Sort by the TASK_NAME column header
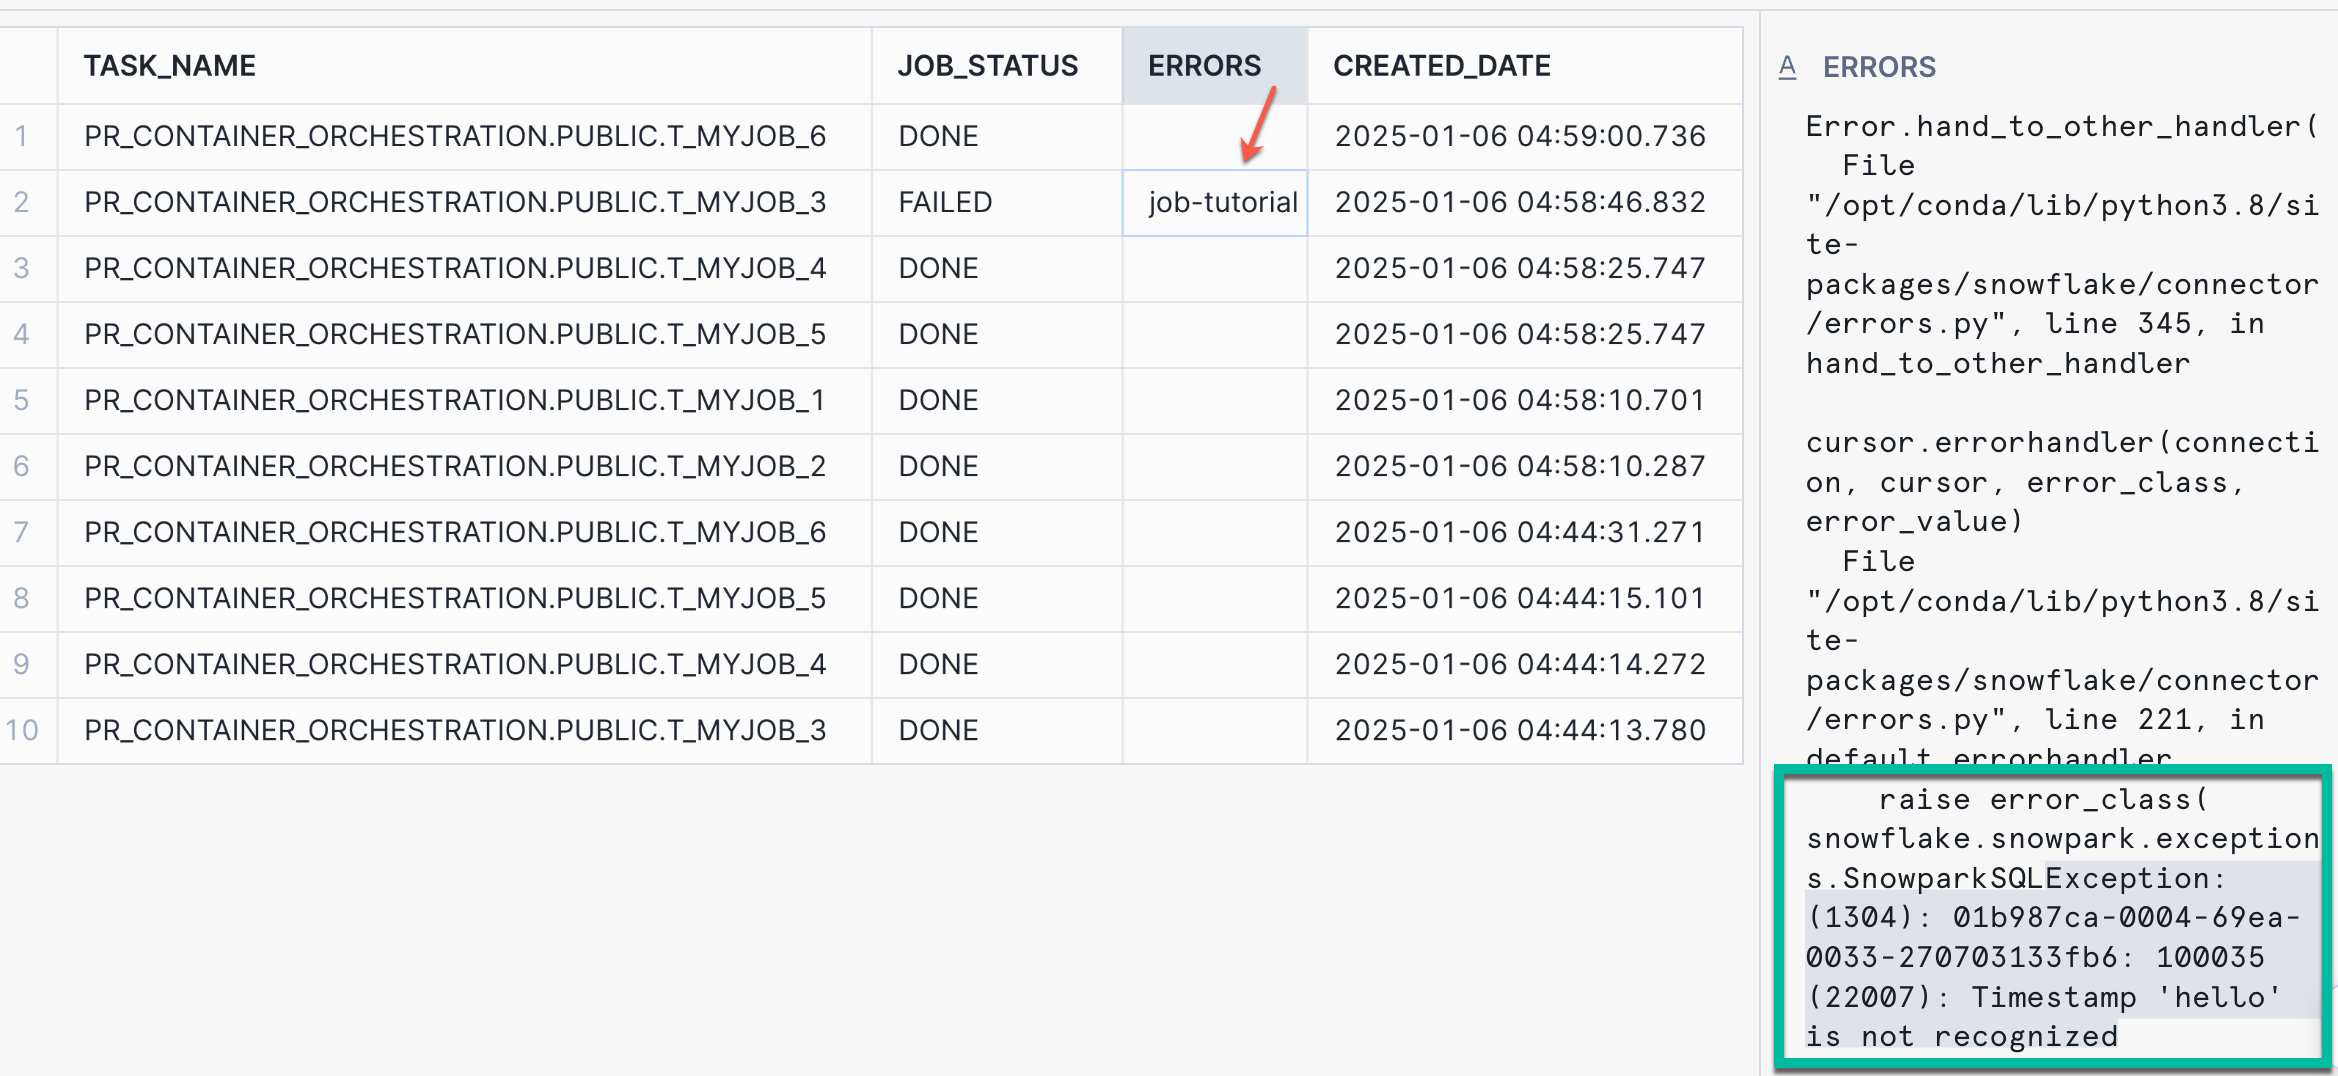The width and height of the screenshot is (2338, 1076). click(x=170, y=65)
